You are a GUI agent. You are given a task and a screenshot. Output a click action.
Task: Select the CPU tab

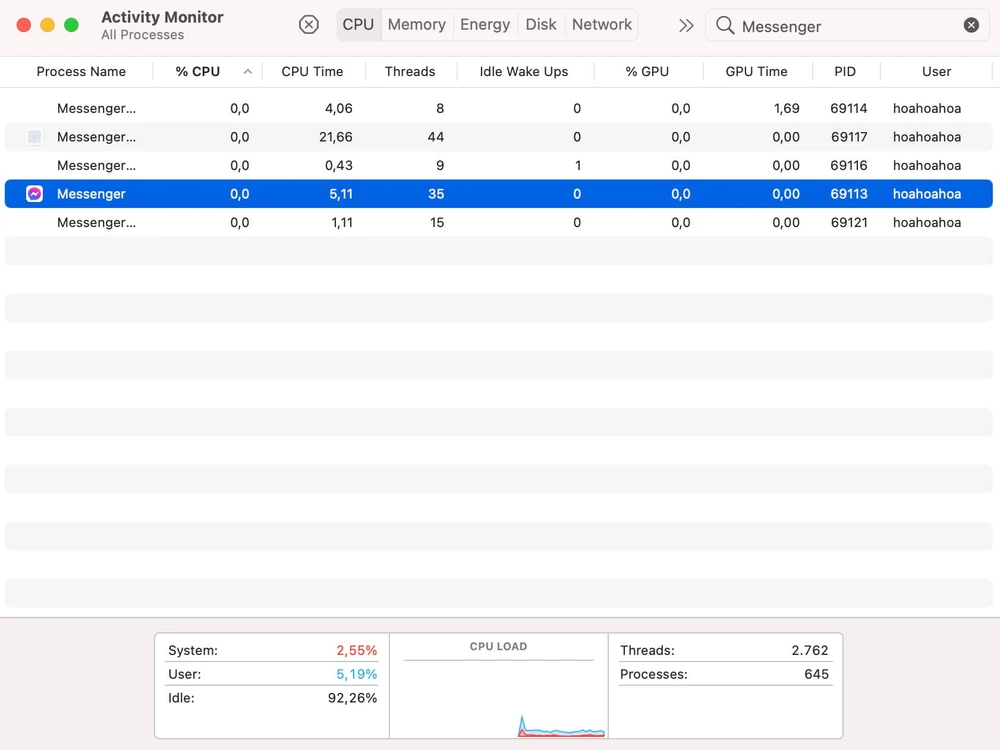coord(358,25)
